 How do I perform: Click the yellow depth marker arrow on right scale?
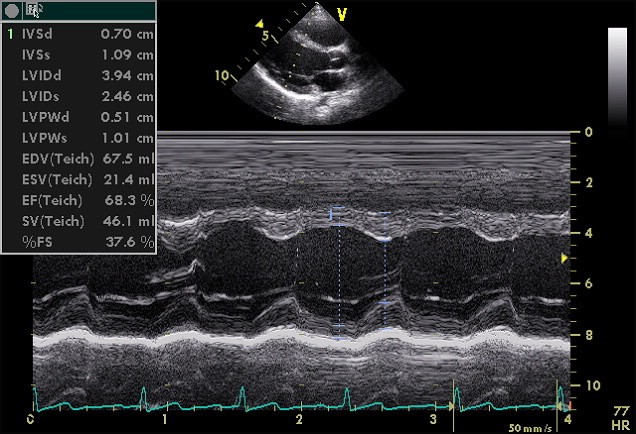click(566, 259)
